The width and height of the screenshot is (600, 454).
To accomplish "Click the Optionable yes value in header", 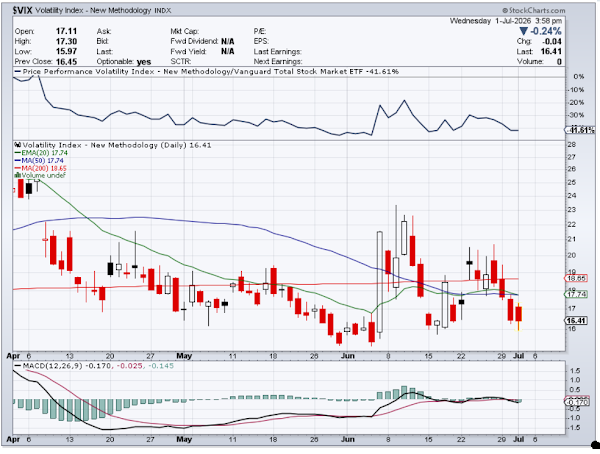I will point(144,62).
